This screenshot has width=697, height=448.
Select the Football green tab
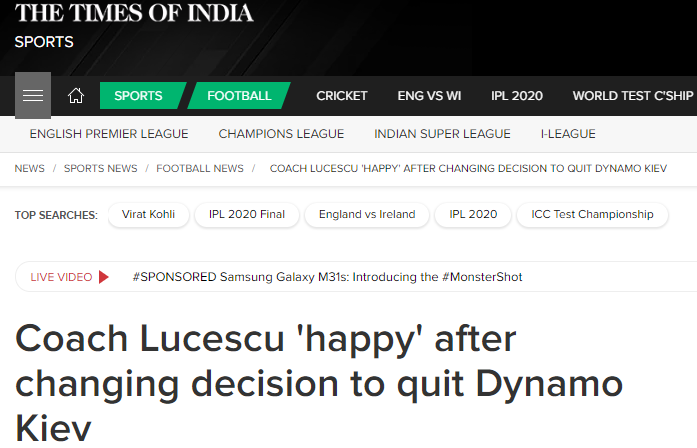click(239, 96)
